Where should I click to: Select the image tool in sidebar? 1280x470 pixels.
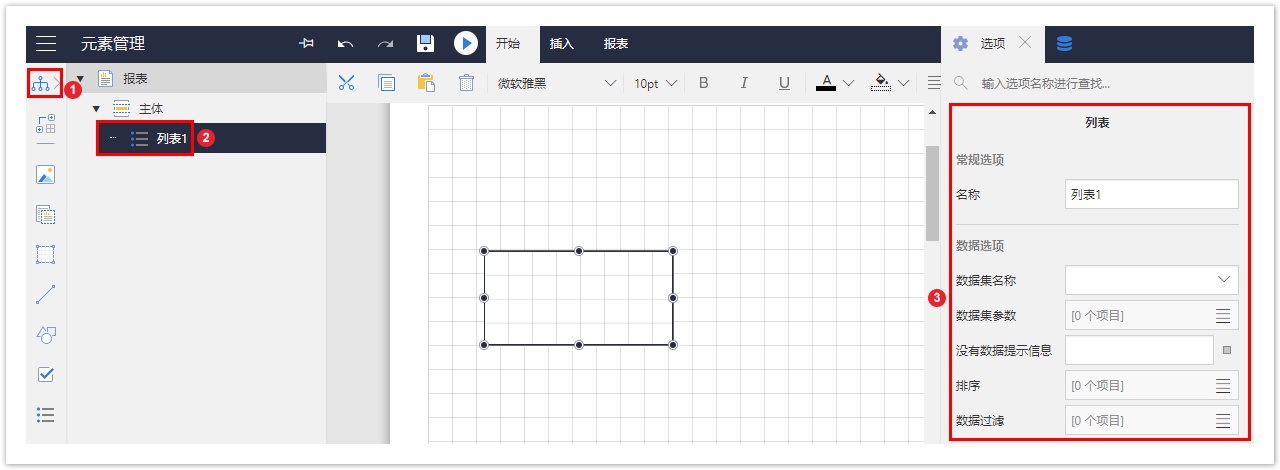(45, 174)
